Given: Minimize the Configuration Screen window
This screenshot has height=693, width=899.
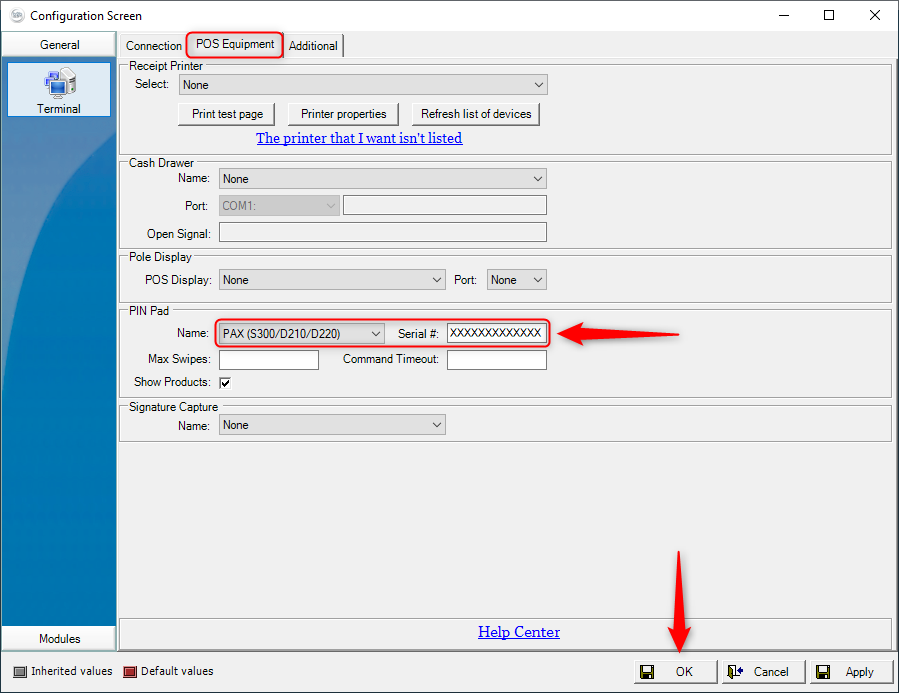Looking at the screenshot, I should [x=784, y=15].
